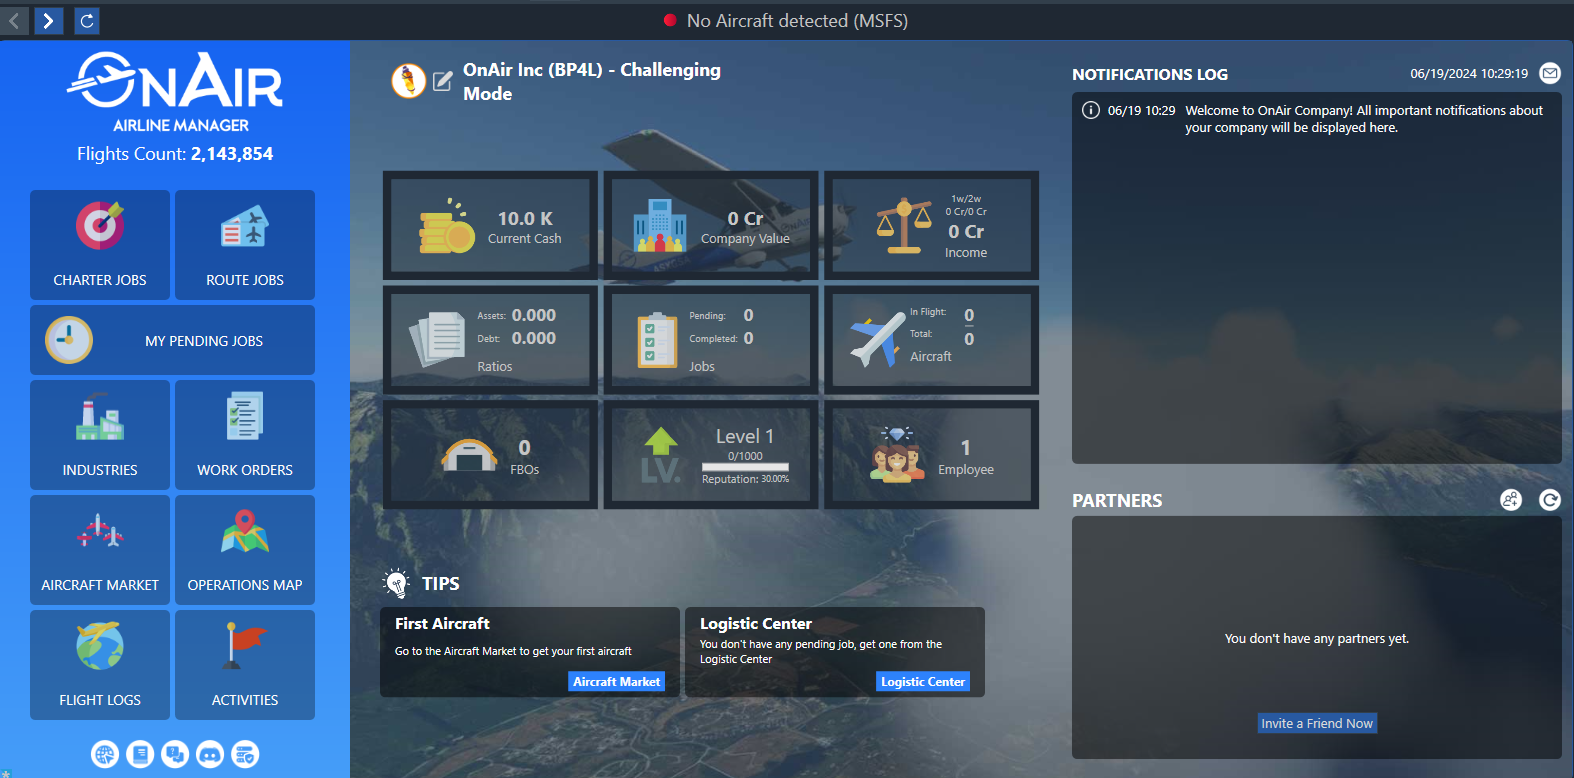Click the welcome notification info icon
The width and height of the screenshot is (1574, 778).
pyautogui.click(x=1091, y=110)
